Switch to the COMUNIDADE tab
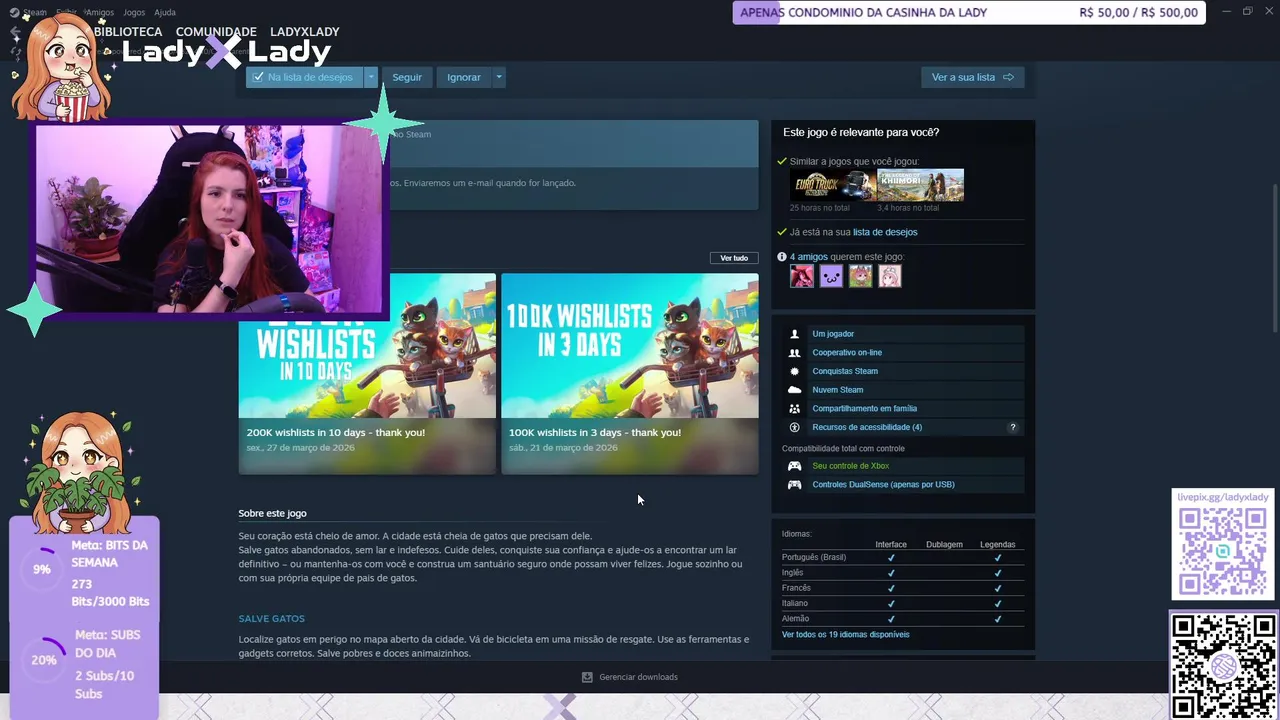This screenshot has height=720, width=1280. (216, 32)
